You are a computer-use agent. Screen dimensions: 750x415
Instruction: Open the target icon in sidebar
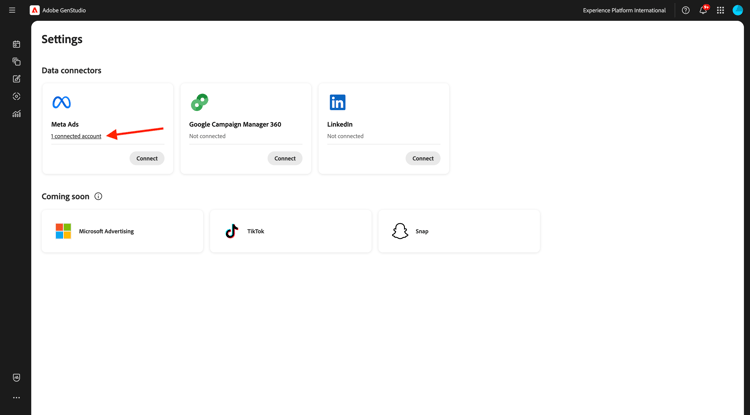coord(16,96)
